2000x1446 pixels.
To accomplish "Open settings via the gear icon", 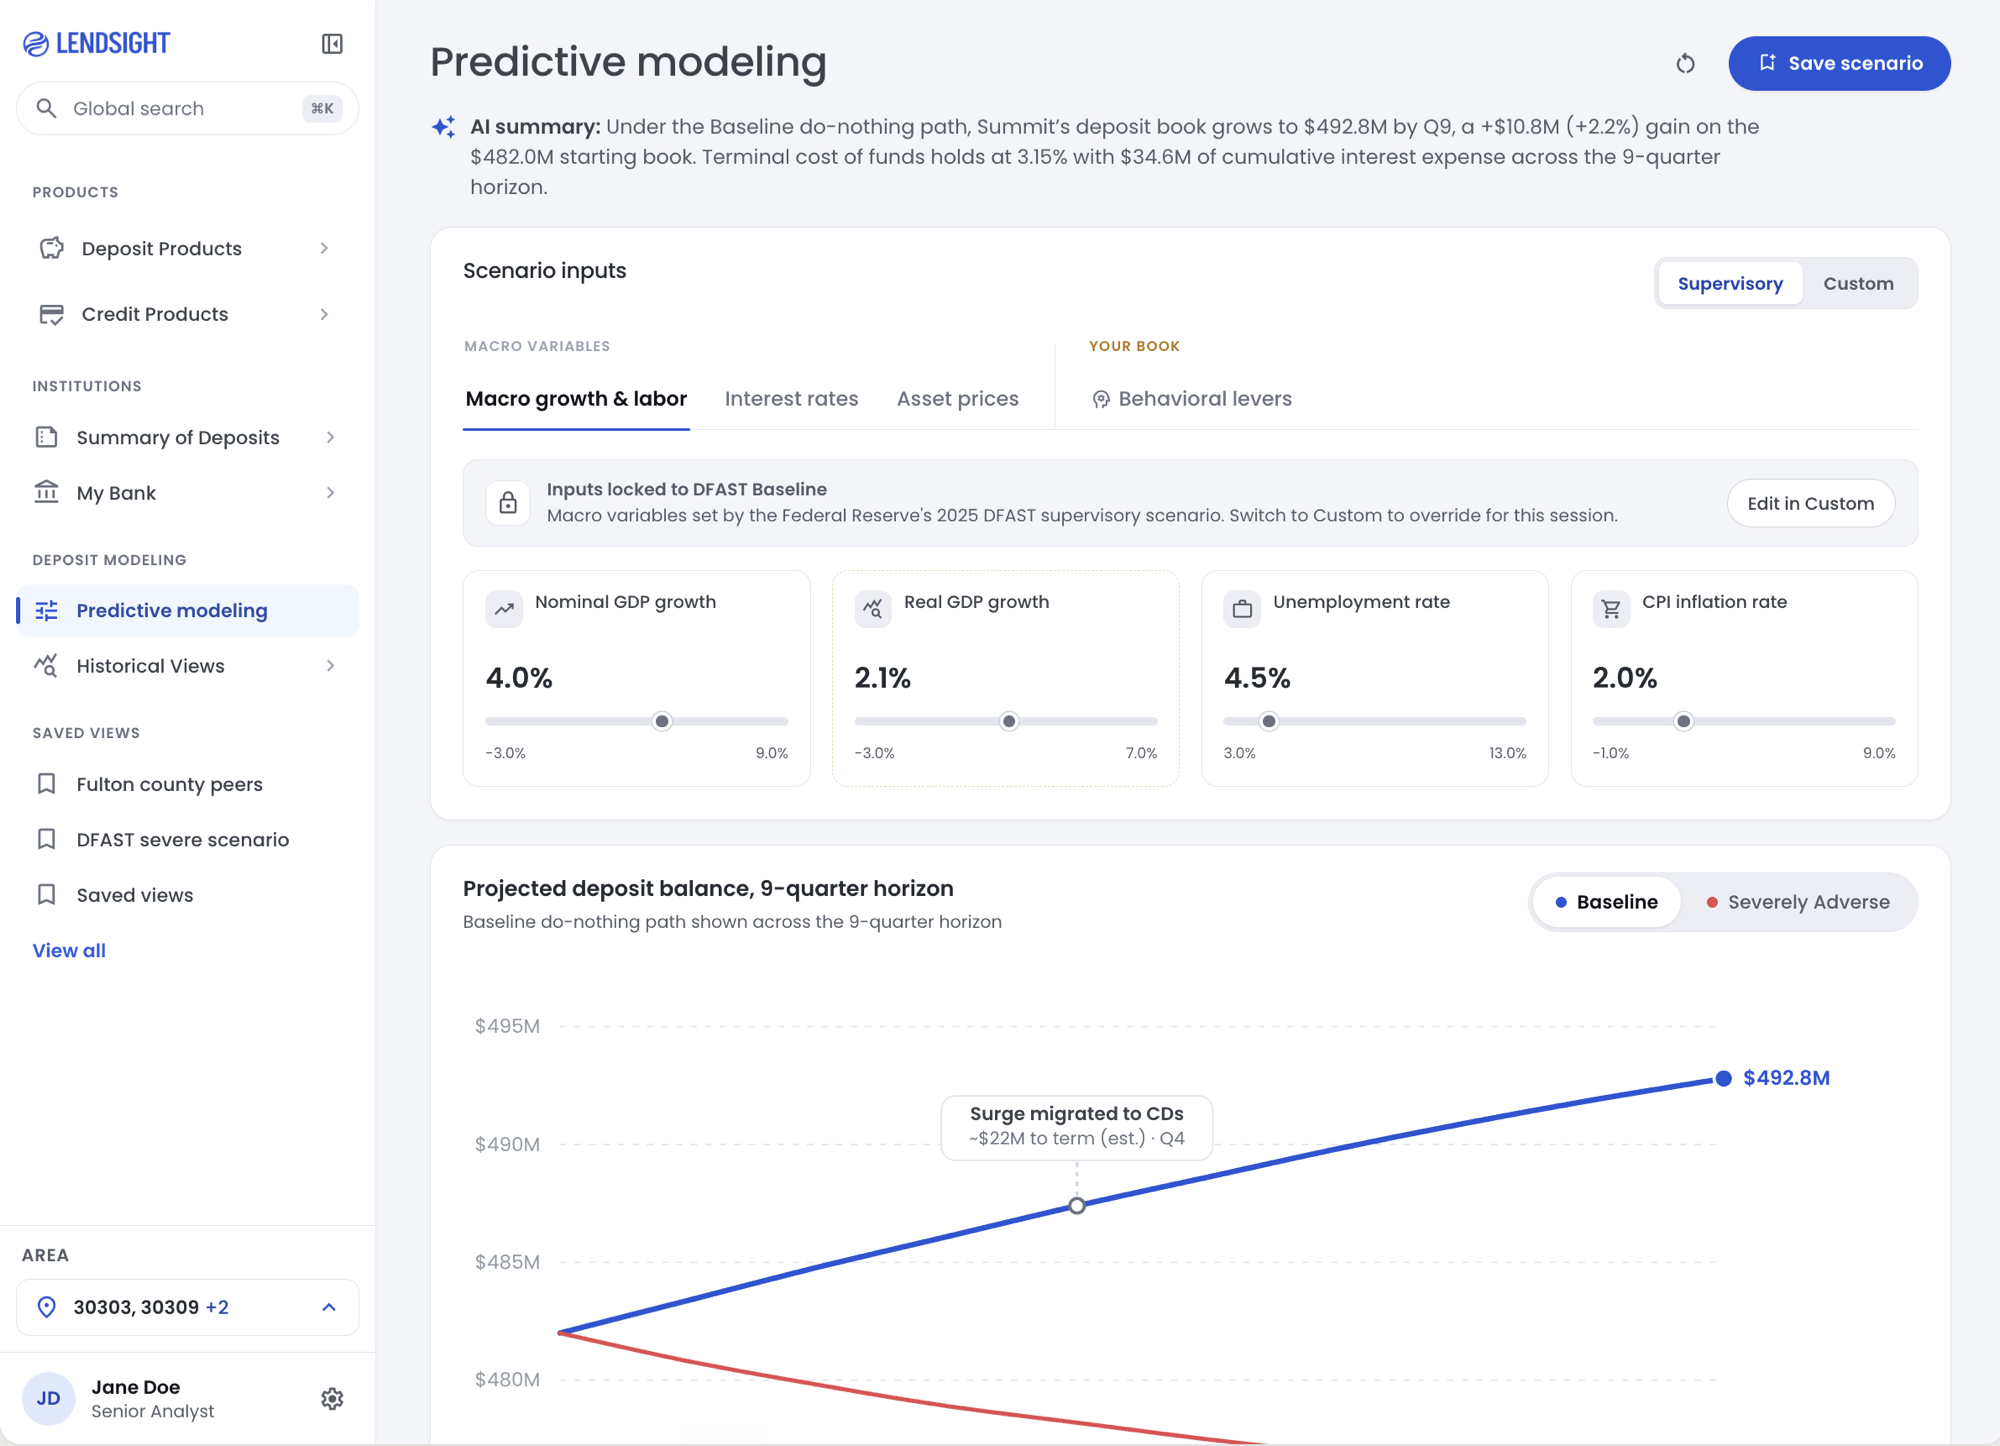I will pos(332,1398).
